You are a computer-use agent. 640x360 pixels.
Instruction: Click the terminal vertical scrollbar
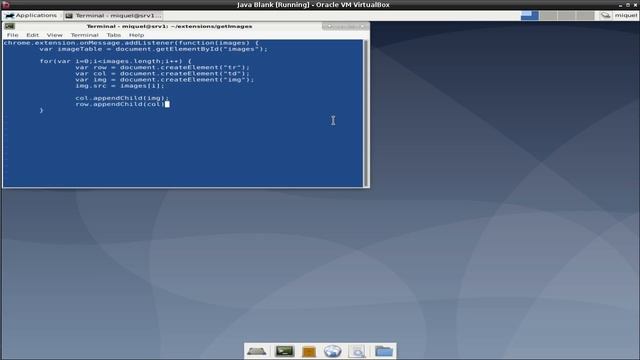click(366, 113)
